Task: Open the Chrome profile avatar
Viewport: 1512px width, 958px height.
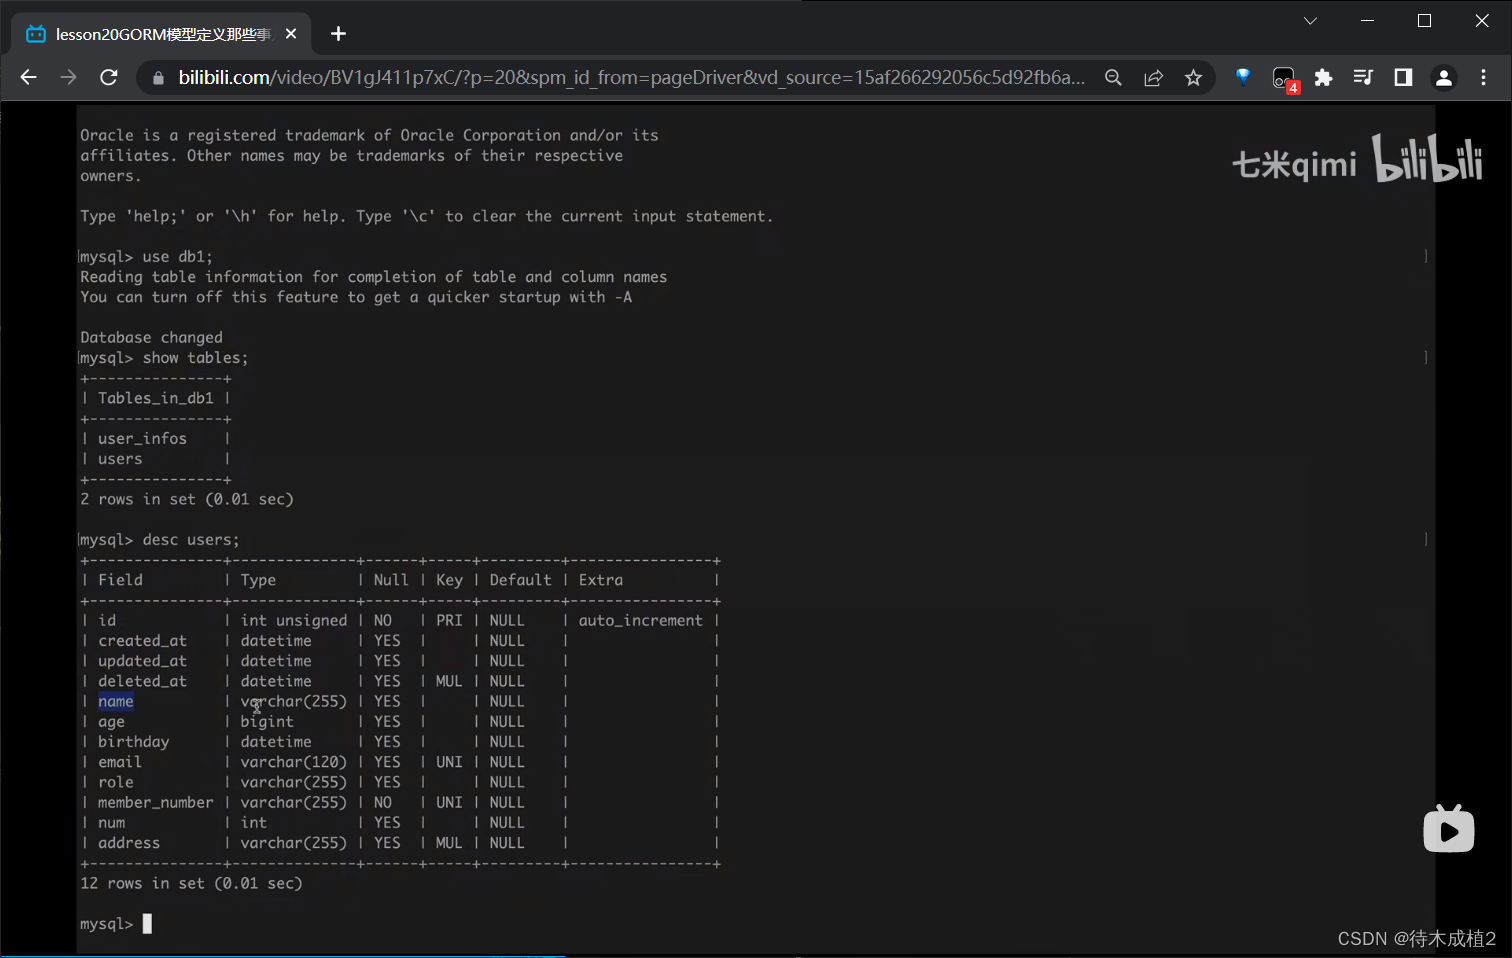Action: [1443, 77]
